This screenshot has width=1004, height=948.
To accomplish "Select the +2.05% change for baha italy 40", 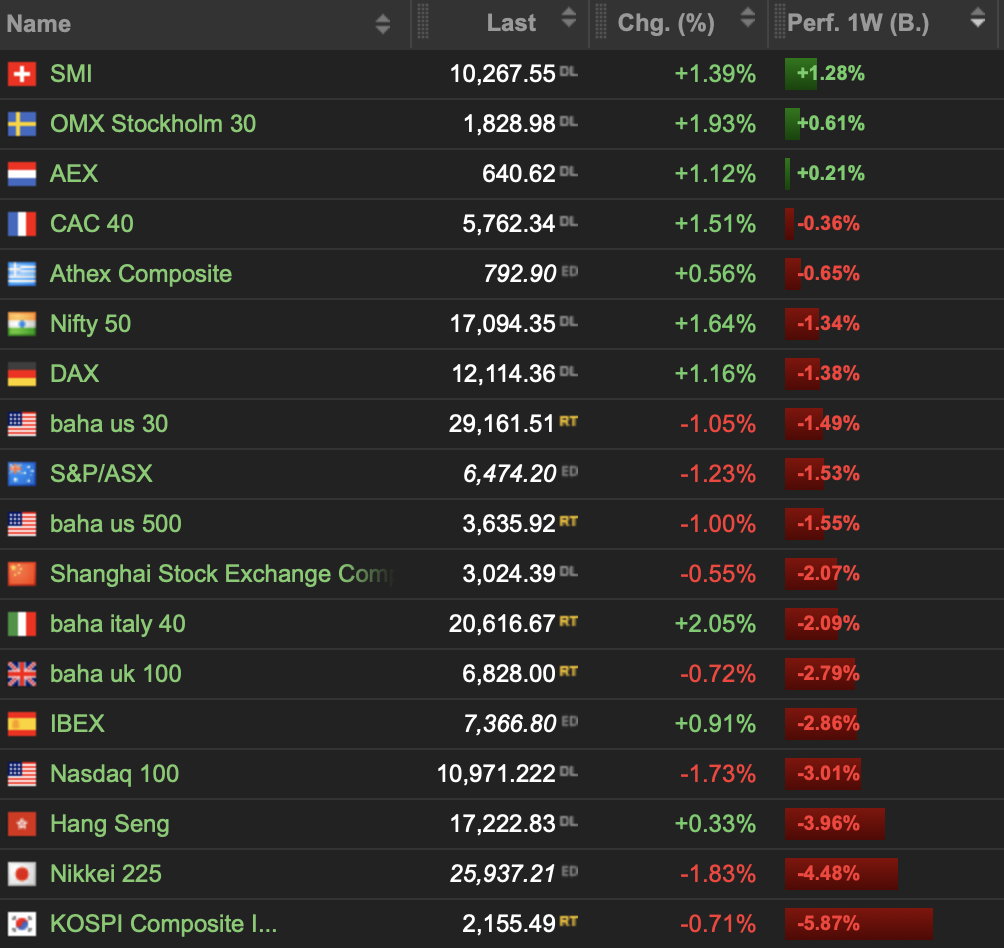I will pos(715,624).
